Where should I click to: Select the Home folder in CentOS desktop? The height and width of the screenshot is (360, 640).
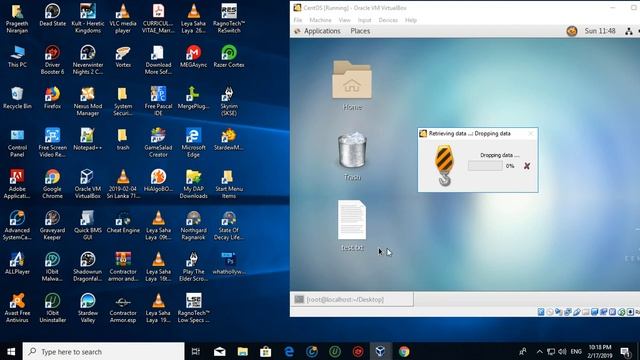[x=352, y=86]
